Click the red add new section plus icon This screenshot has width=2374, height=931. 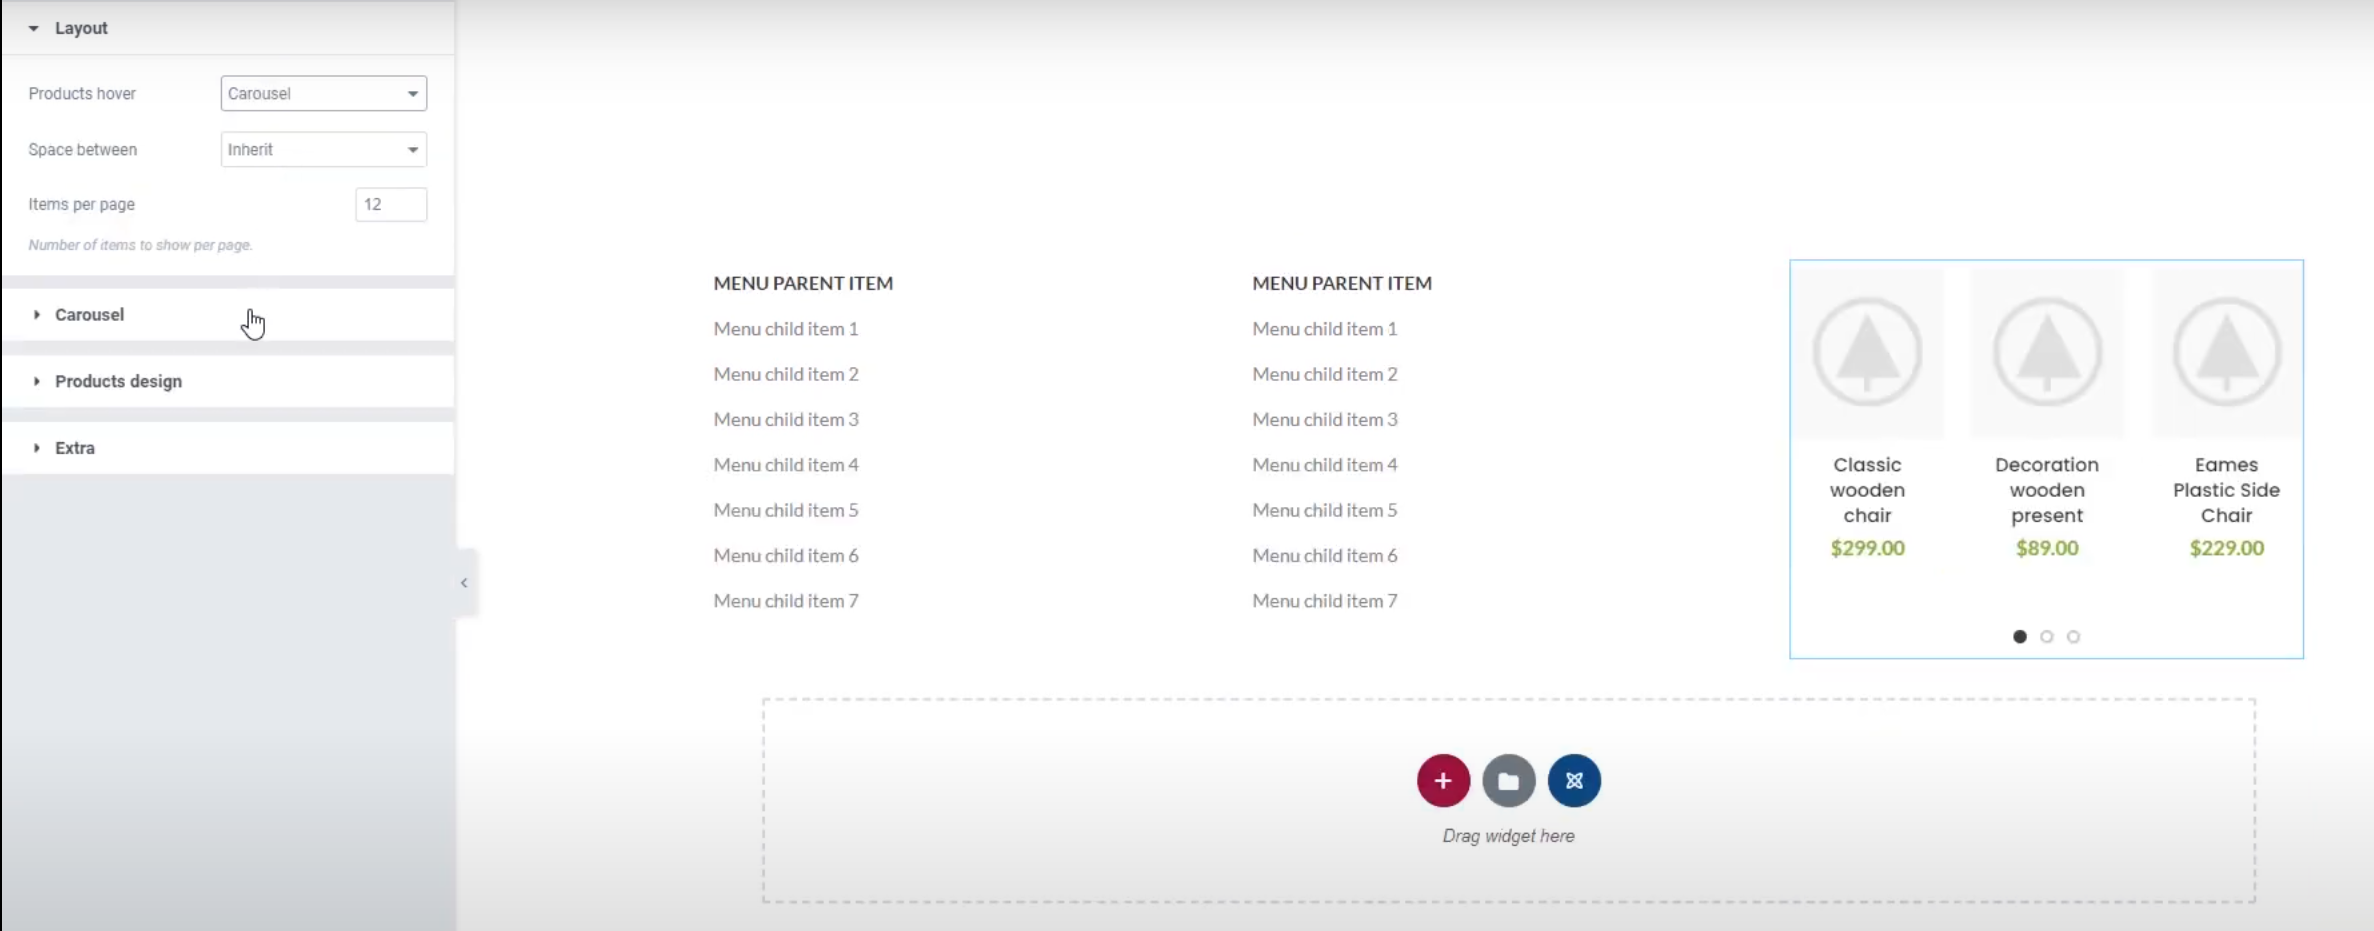click(1442, 780)
